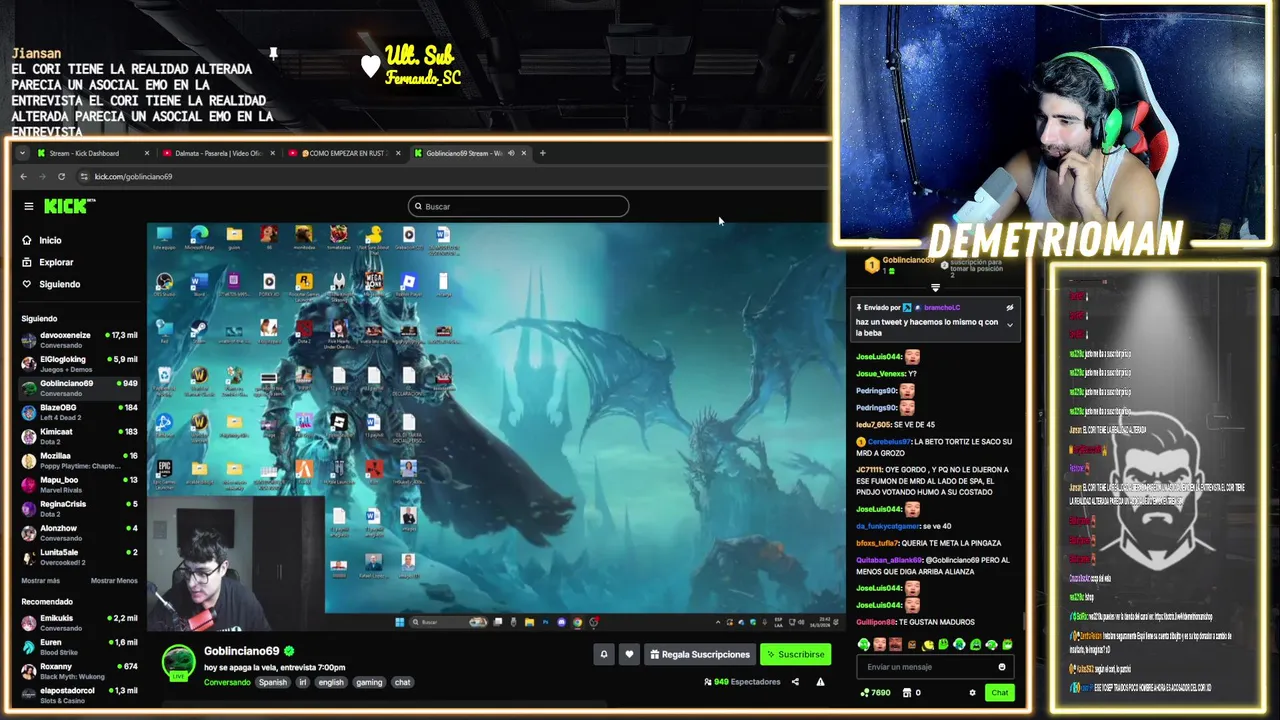Select the irl stream tag
The width and height of the screenshot is (1280, 720).
click(303, 682)
